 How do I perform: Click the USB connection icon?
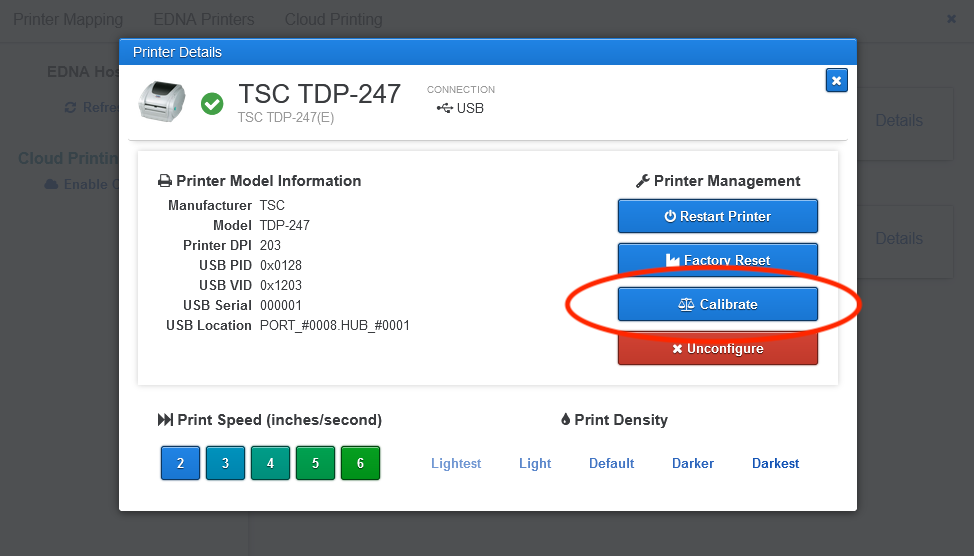[444, 108]
